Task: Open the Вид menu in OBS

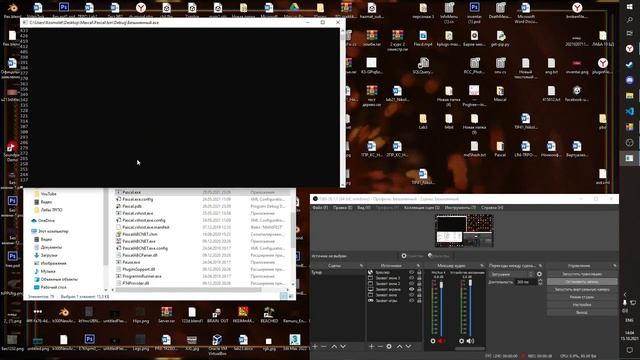Action: click(364, 207)
